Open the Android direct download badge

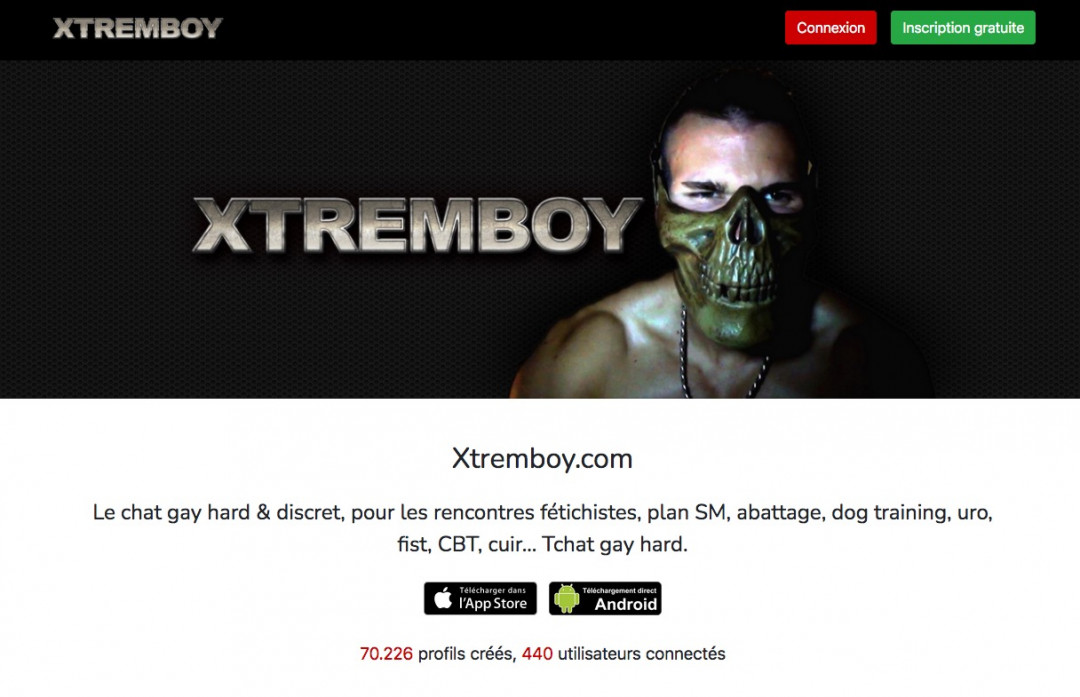pyautogui.click(x=605, y=599)
